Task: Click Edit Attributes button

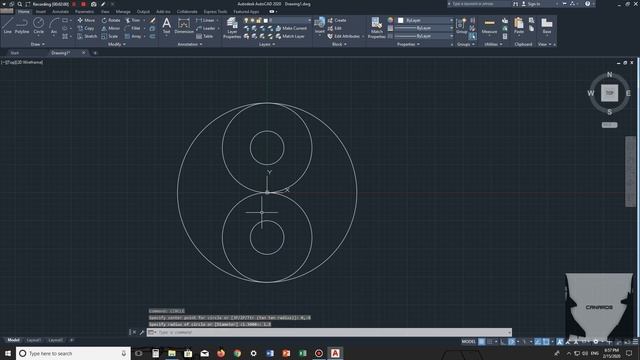Action: tap(344, 36)
